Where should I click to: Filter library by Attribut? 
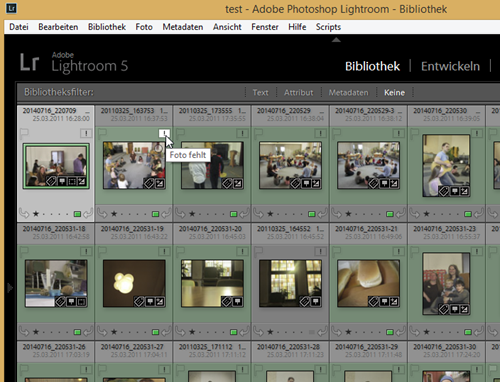click(298, 92)
